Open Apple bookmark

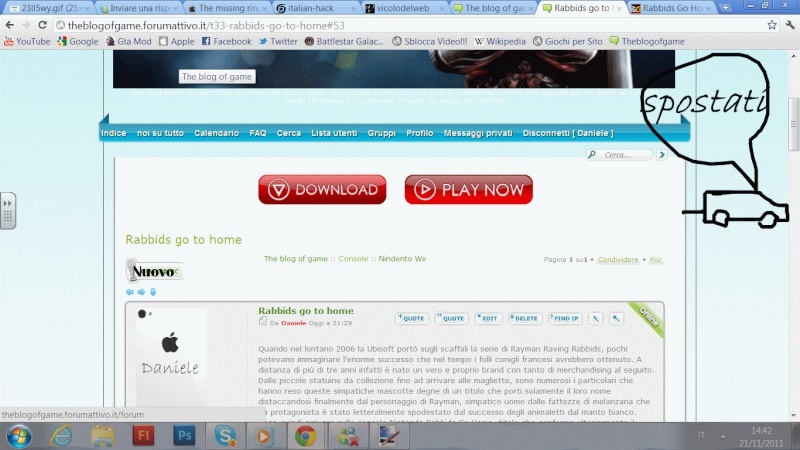(177, 41)
